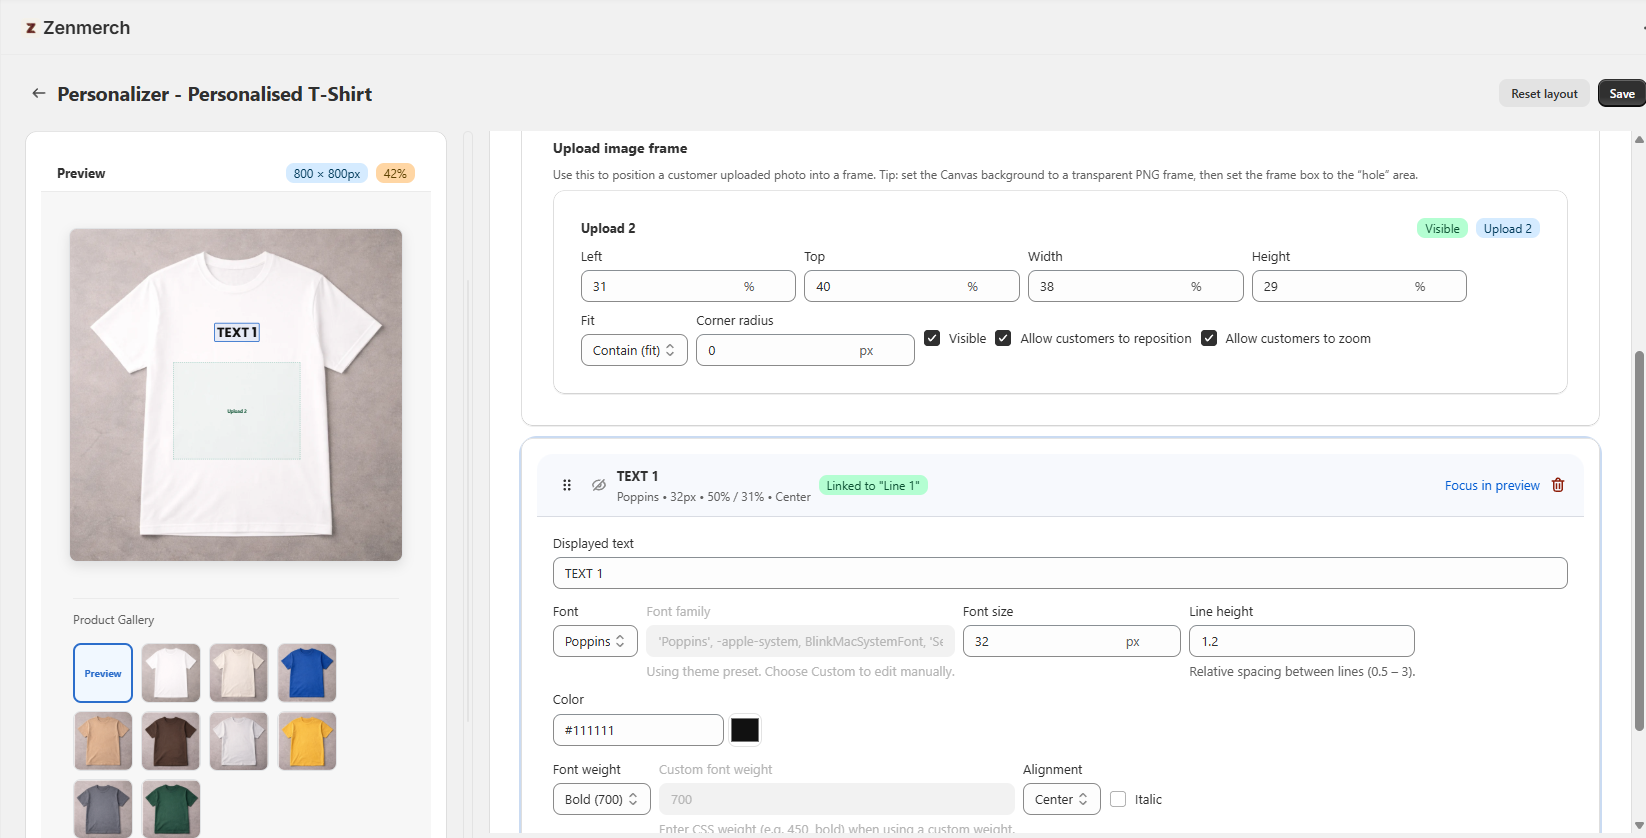Choose the dark green t-shirt thumbnail
This screenshot has height=838, width=1646.
[x=171, y=808]
